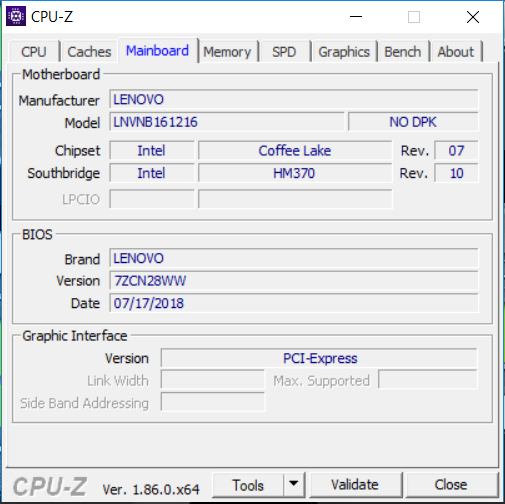Click the CPU-Z window title text

click(52, 17)
